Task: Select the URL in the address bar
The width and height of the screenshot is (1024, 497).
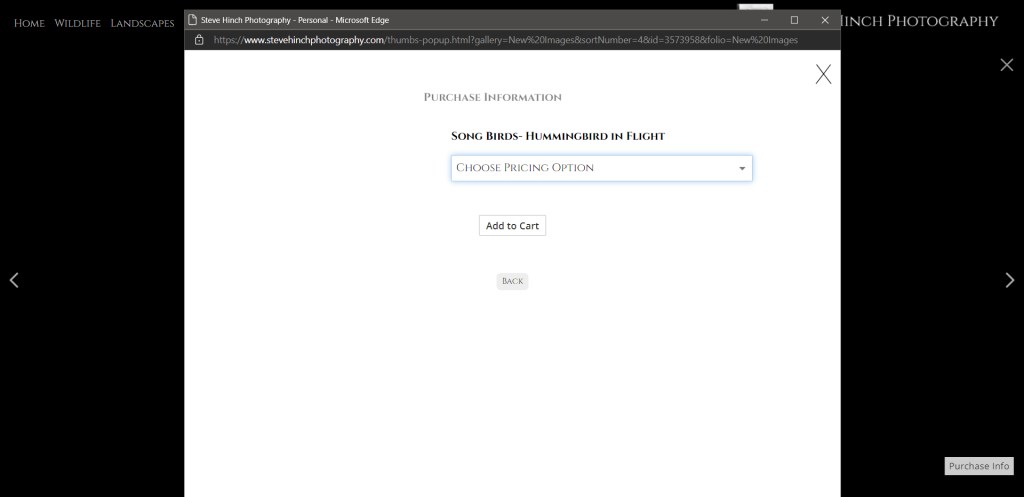Action: coord(505,40)
